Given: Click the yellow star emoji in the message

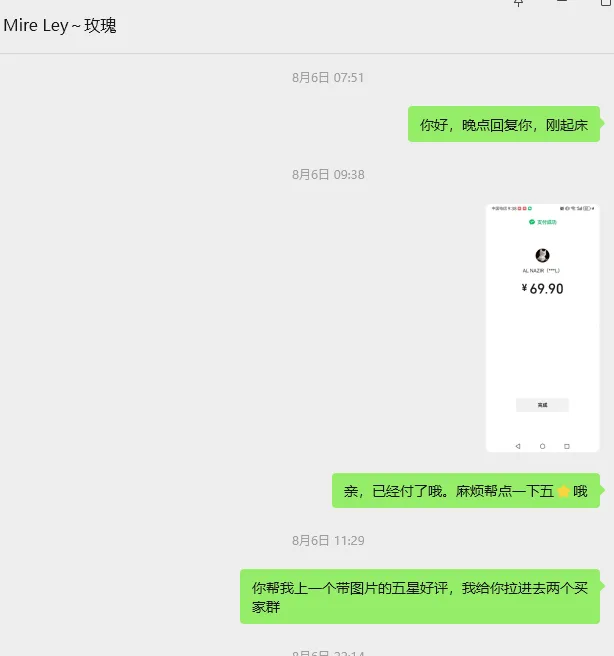Looking at the screenshot, I should [x=563, y=491].
